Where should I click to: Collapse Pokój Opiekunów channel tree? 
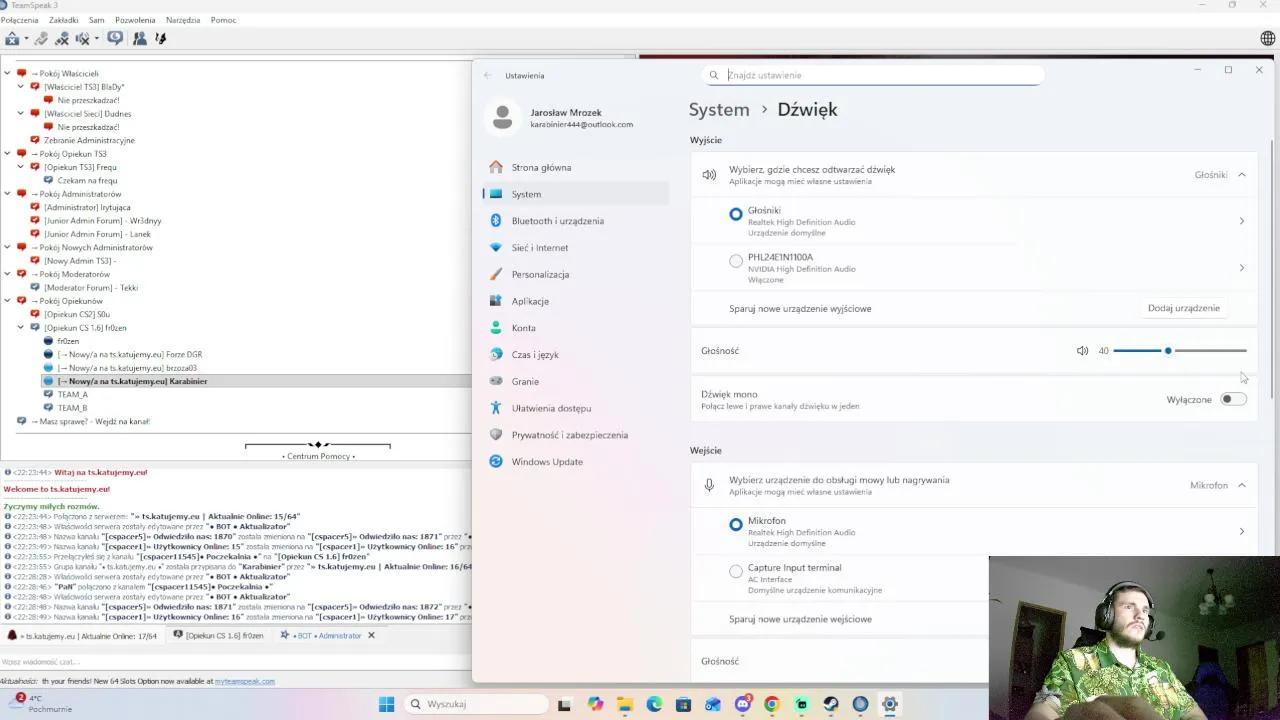point(8,301)
